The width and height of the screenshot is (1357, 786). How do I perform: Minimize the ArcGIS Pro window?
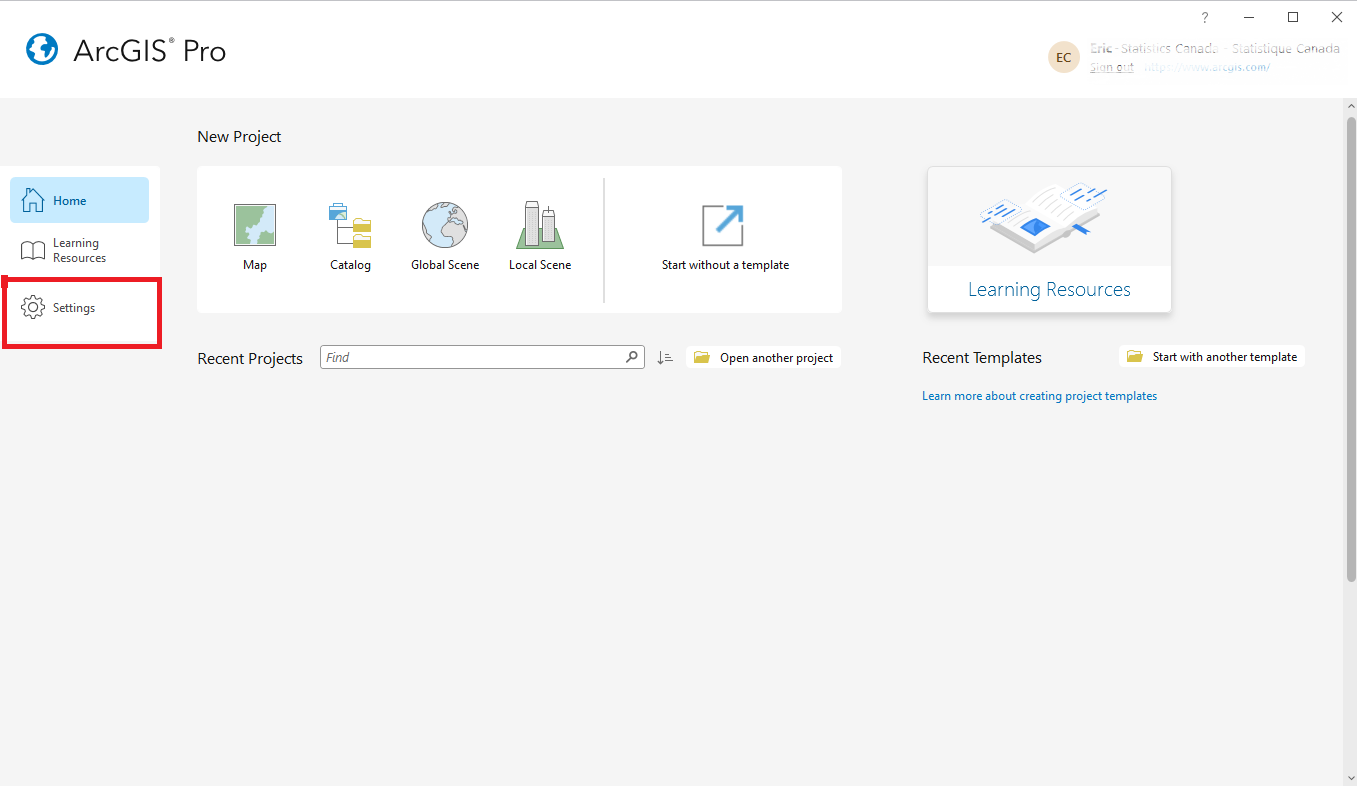(1249, 17)
